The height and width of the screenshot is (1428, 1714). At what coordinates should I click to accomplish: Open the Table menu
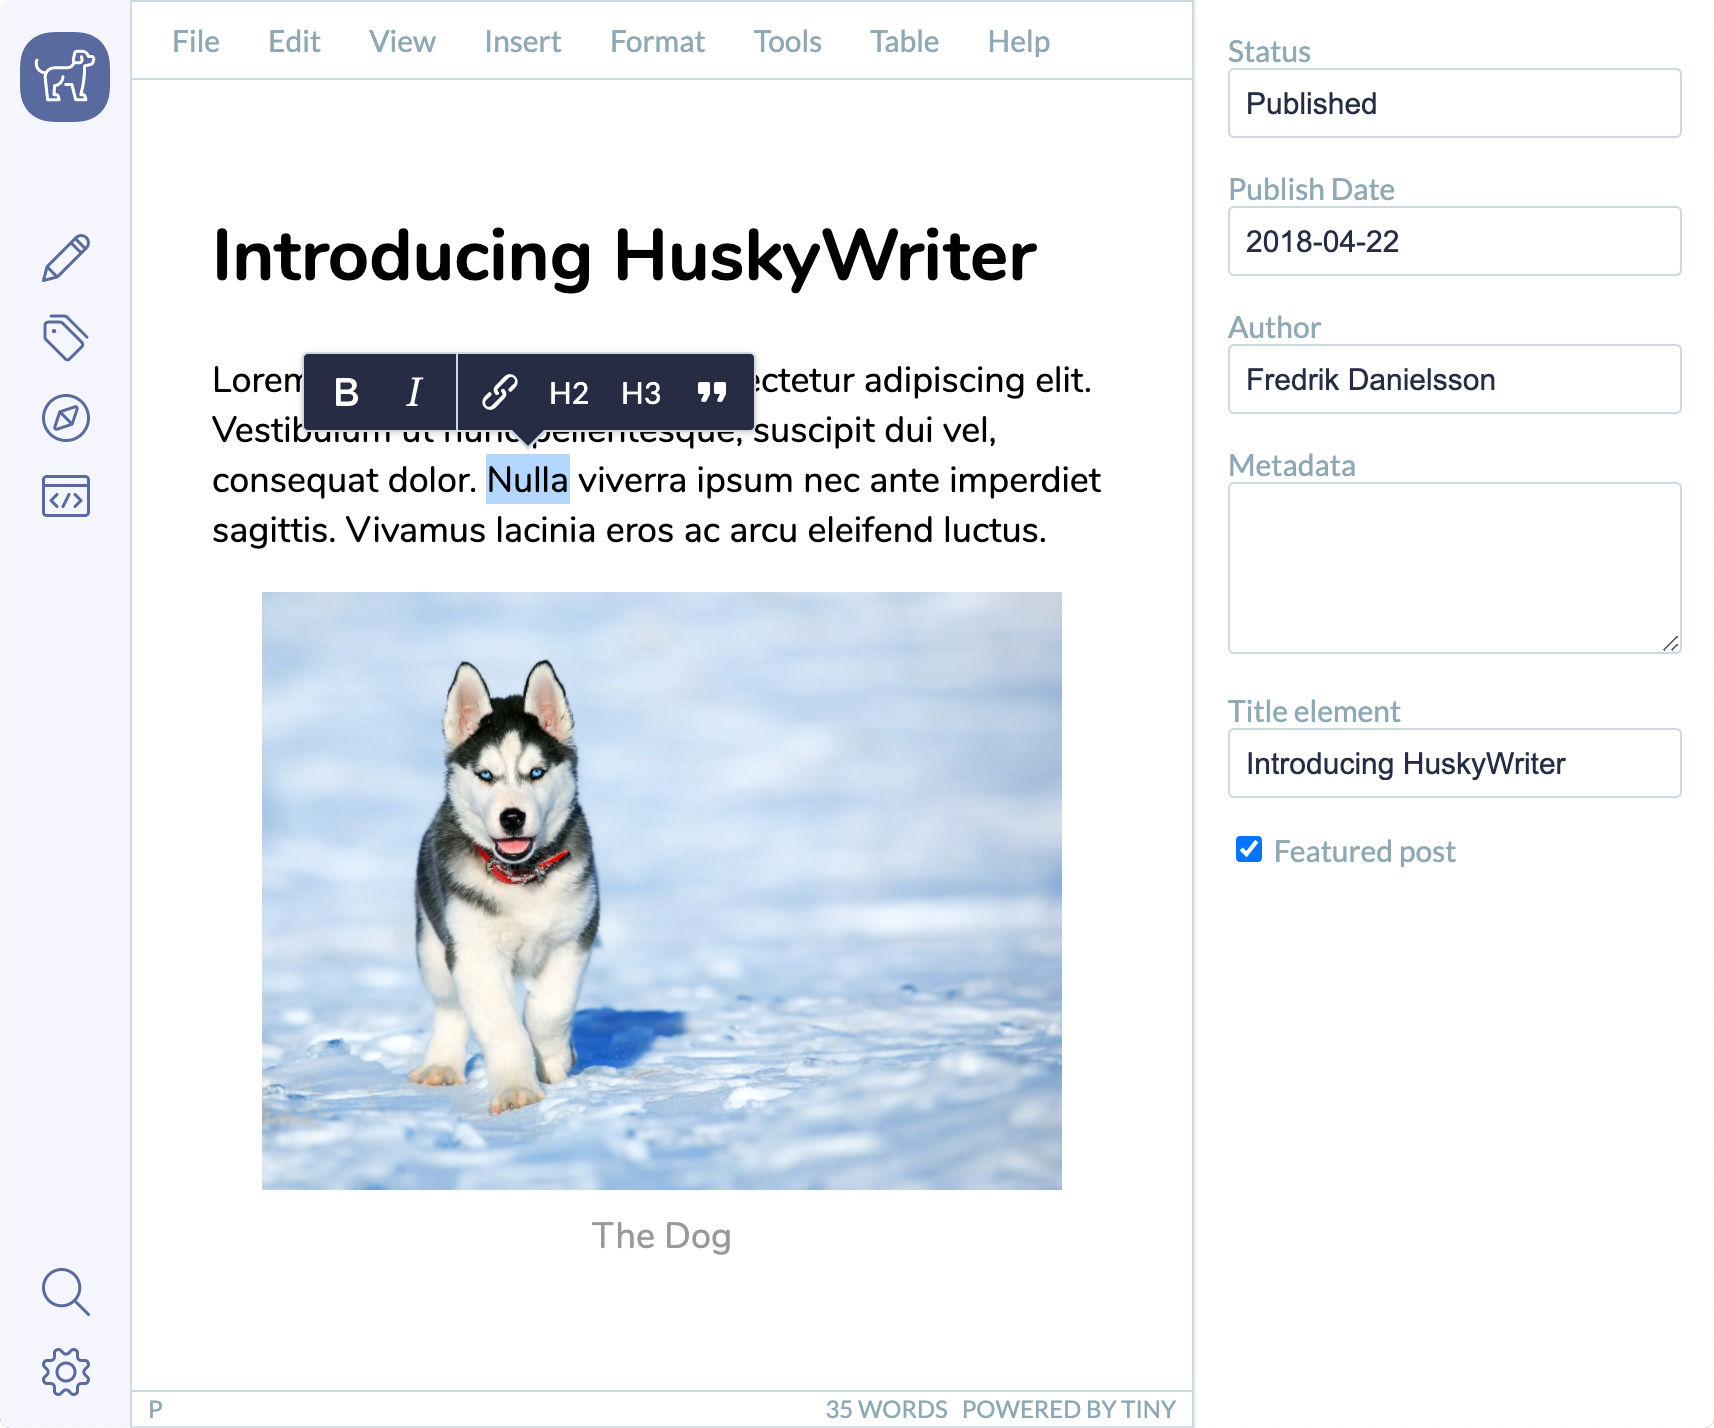click(904, 41)
